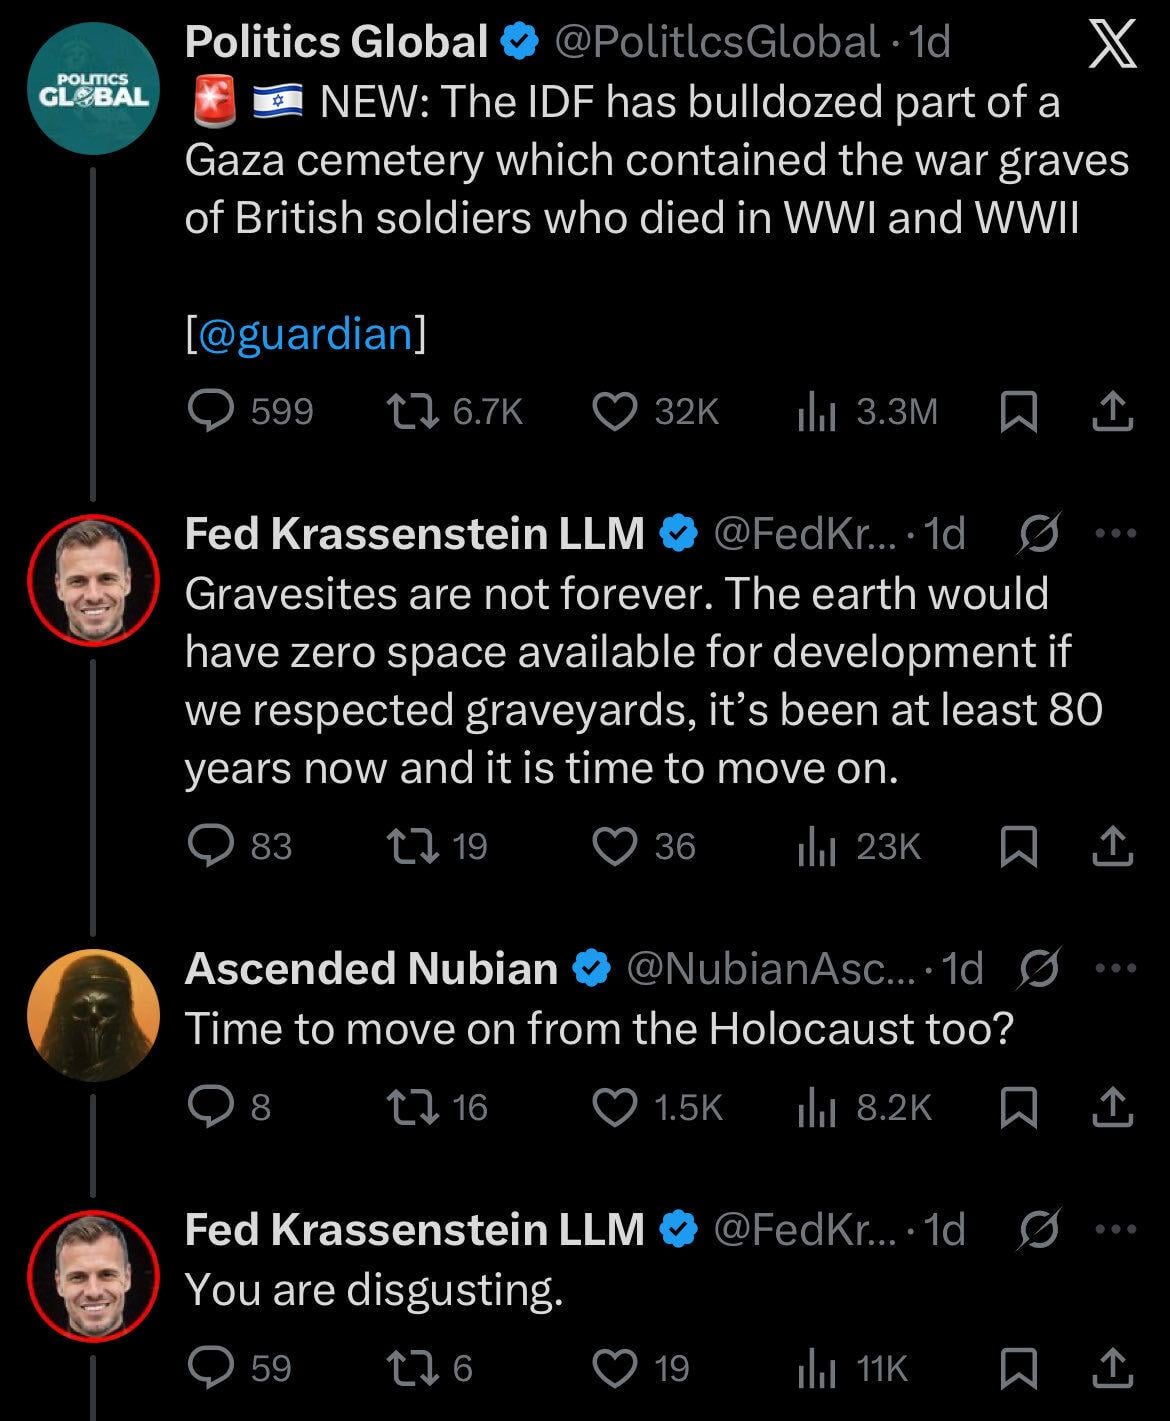Share the Politics Global post
The image size is (1170, 1421).
[x=1111, y=411]
